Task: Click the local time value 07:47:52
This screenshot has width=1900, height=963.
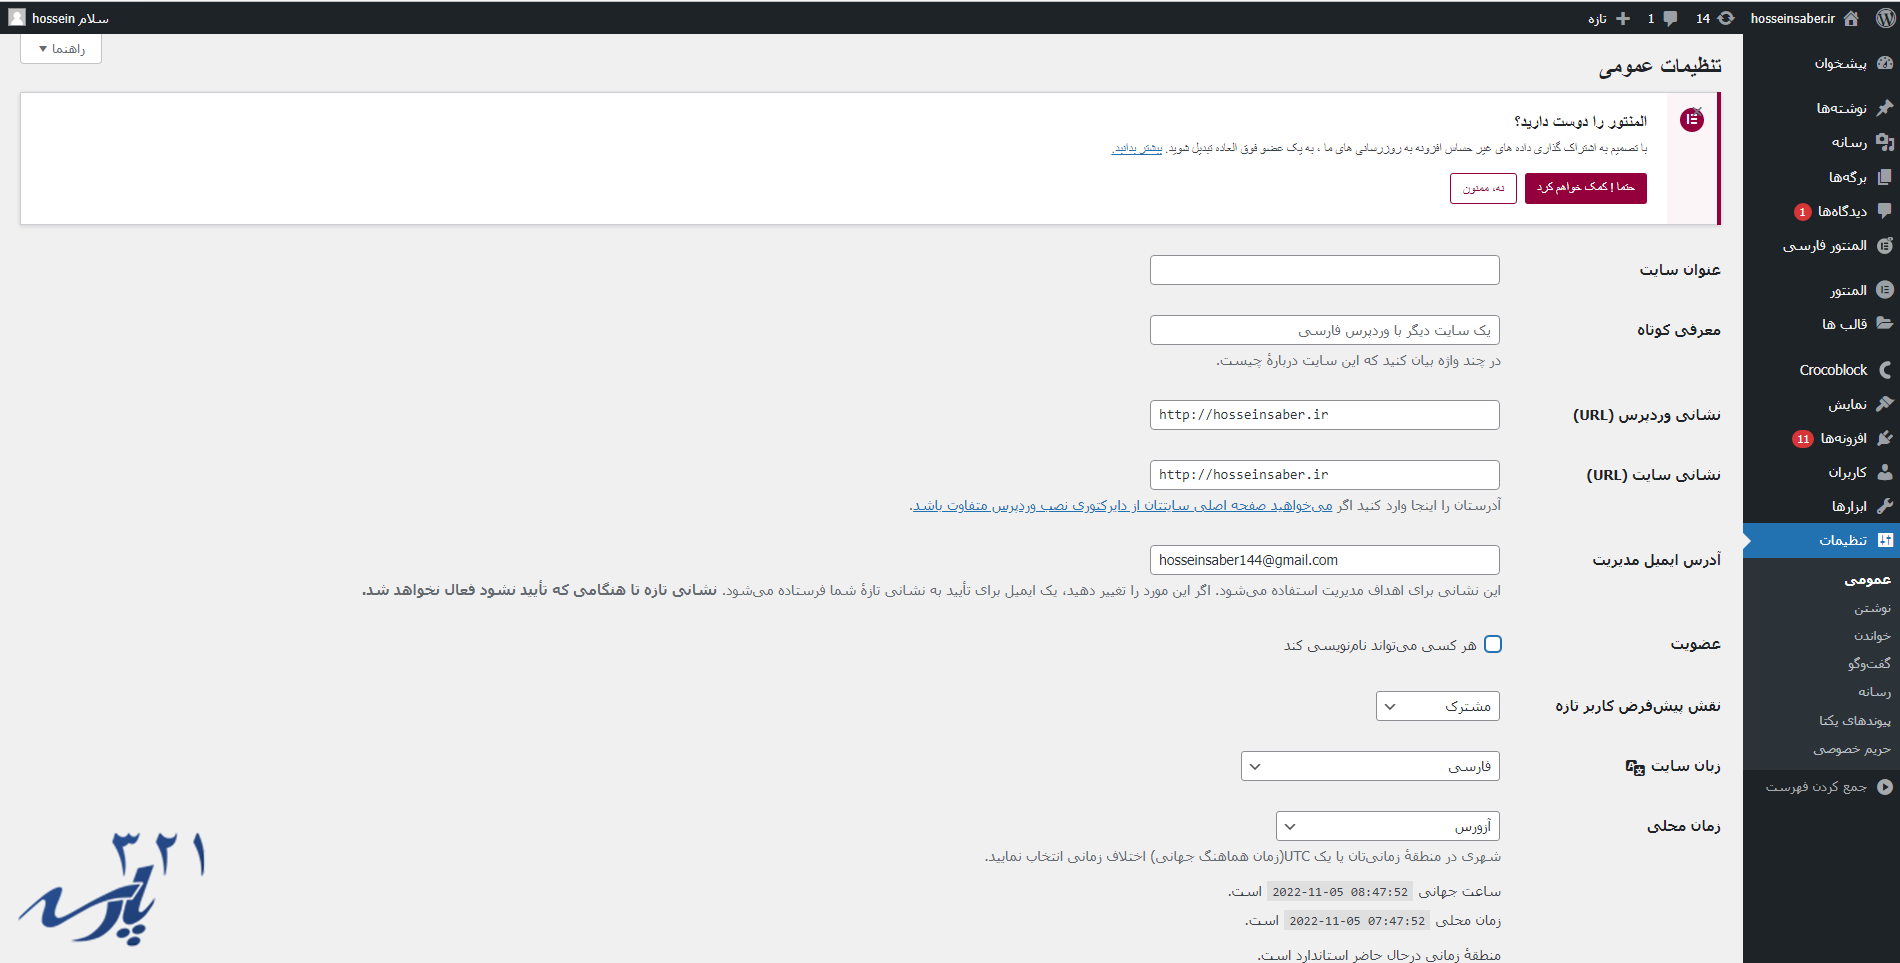Action: tap(1357, 921)
